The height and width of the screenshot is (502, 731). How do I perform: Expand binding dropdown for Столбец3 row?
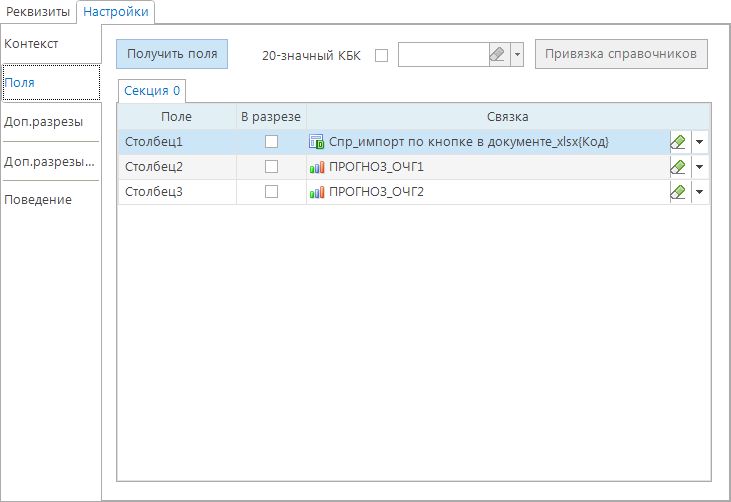699,191
